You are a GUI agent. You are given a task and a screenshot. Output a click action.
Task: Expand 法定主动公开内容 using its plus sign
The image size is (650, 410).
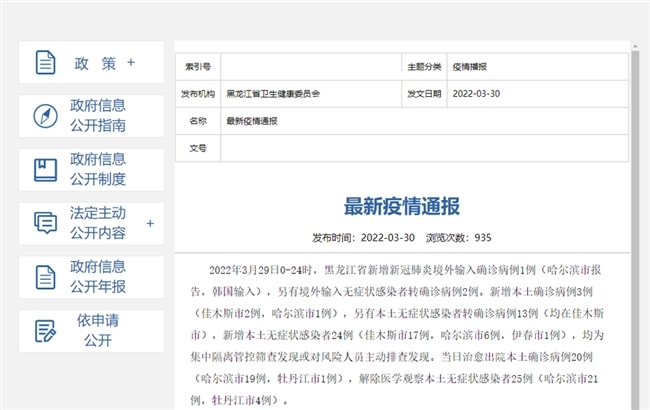(150, 223)
